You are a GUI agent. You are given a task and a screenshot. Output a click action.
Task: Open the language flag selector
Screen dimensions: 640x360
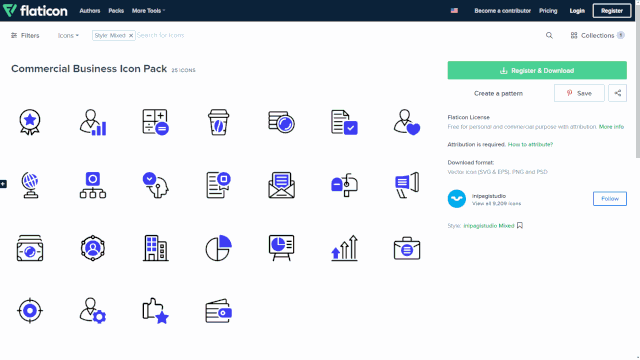tap(454, 11)
